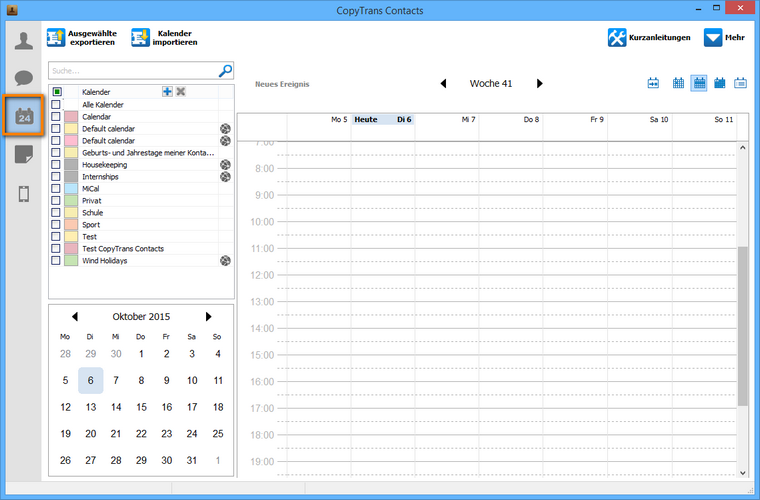Click shared icon on Internships row
This screenshot has height=500, width=760.
coord(225,177)
